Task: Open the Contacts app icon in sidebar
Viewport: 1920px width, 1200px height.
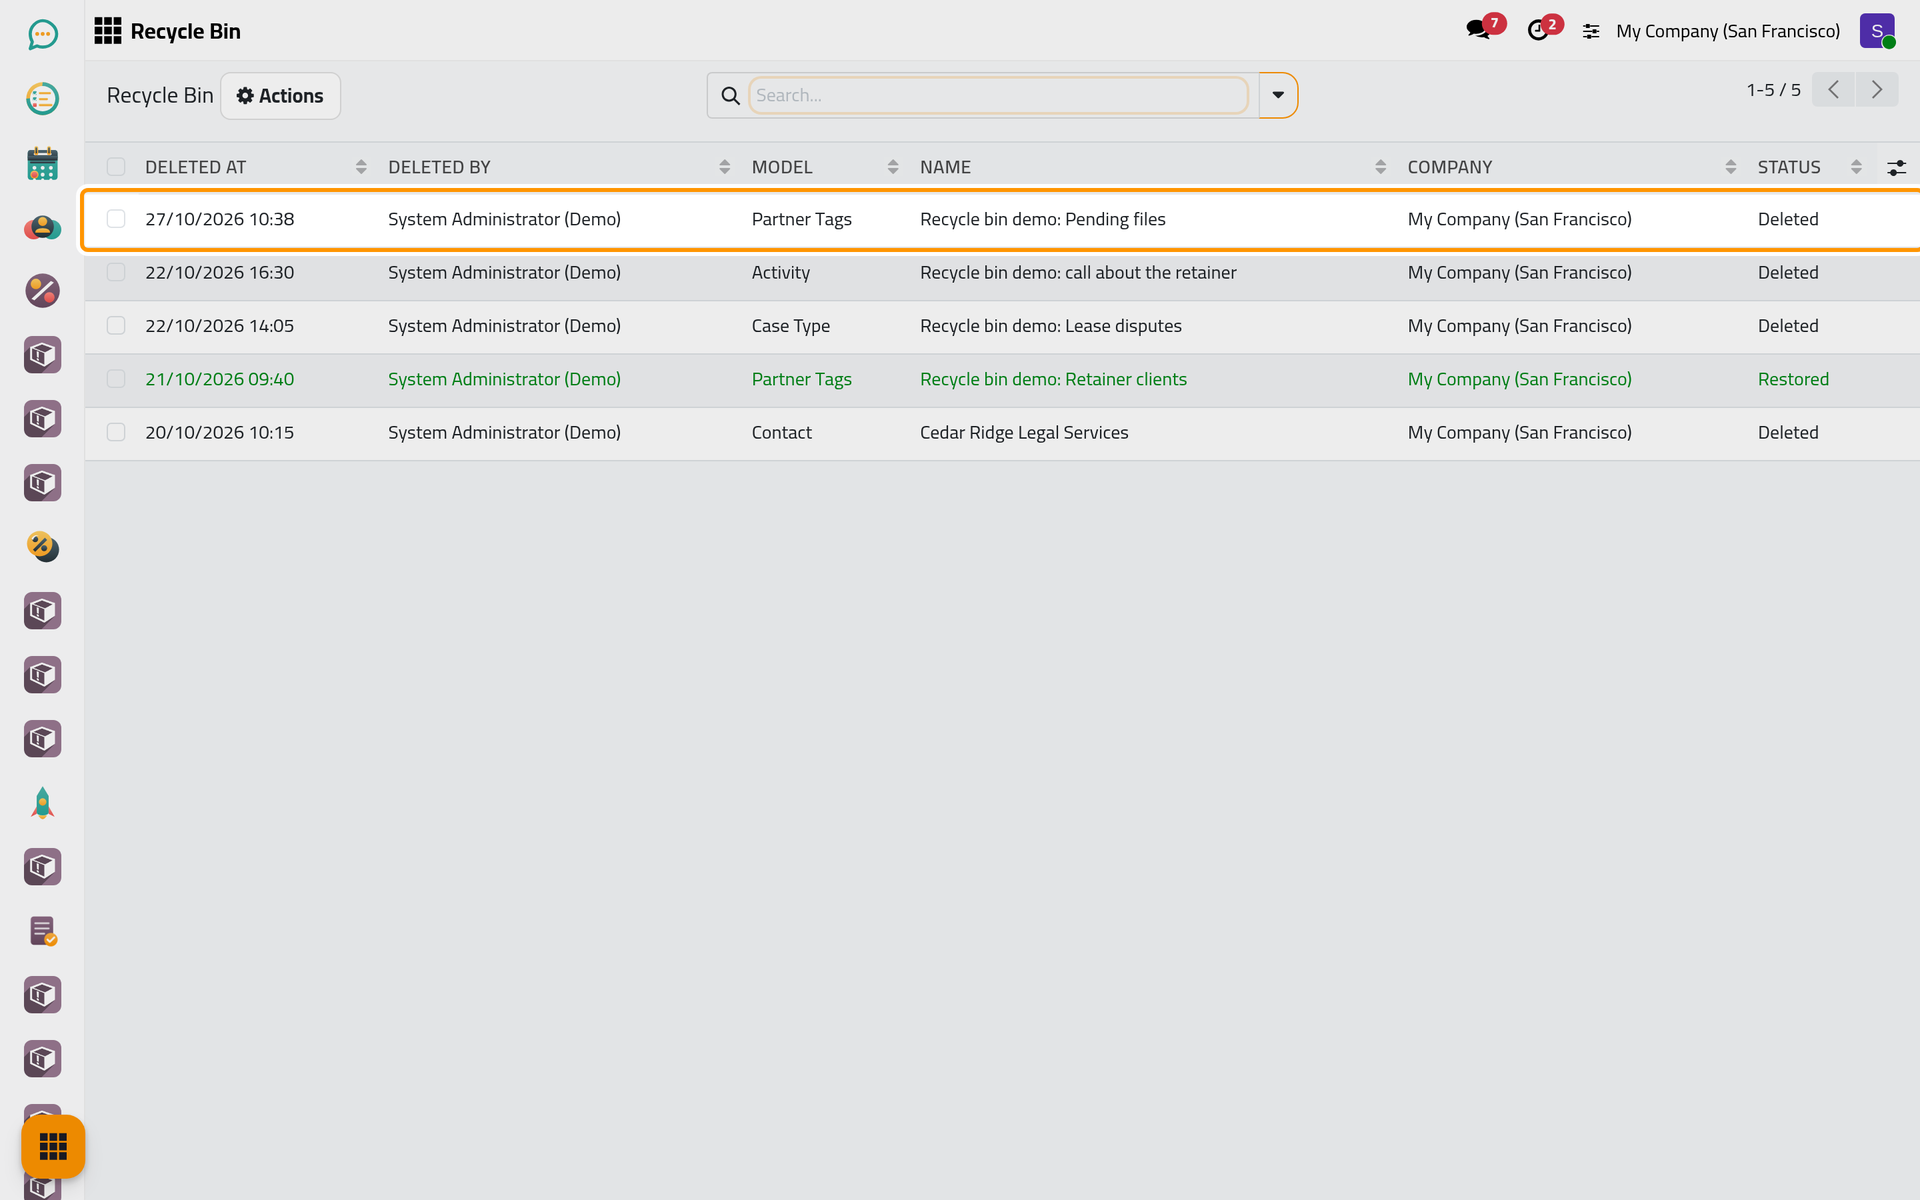Action: tap(42, 227)
